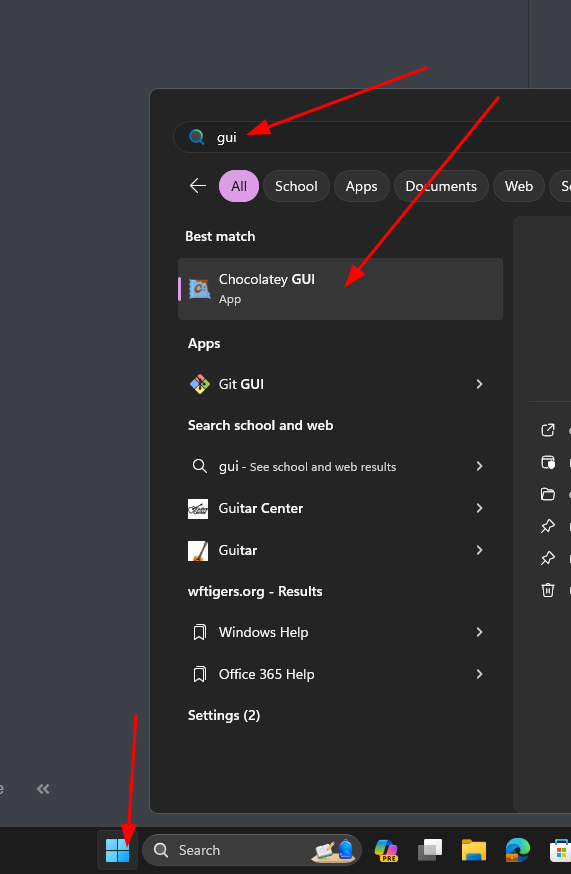Click the Office 365 Help bookmark icon
This screenshot has width=571, height=874.
(x=199, y=674)
